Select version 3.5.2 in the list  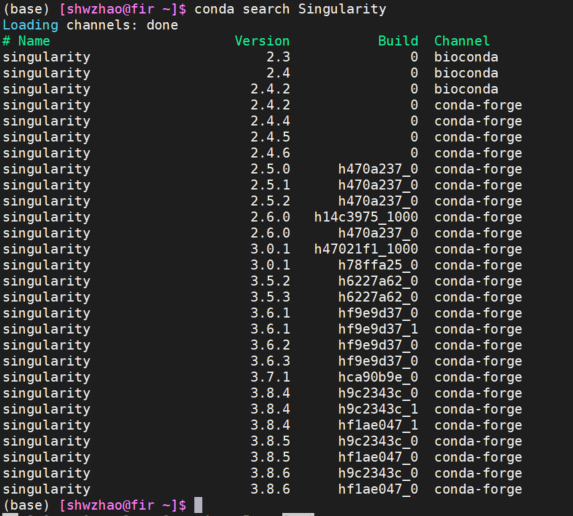click(x=270, y=281)
